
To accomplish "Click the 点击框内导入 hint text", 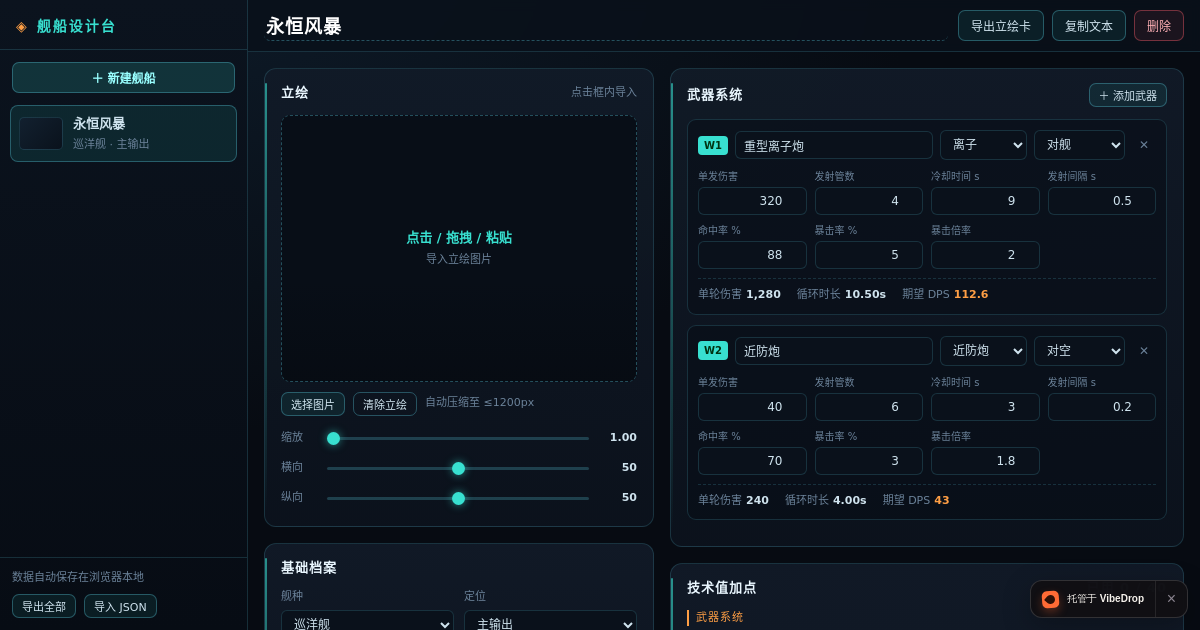I will coord(604,92).
